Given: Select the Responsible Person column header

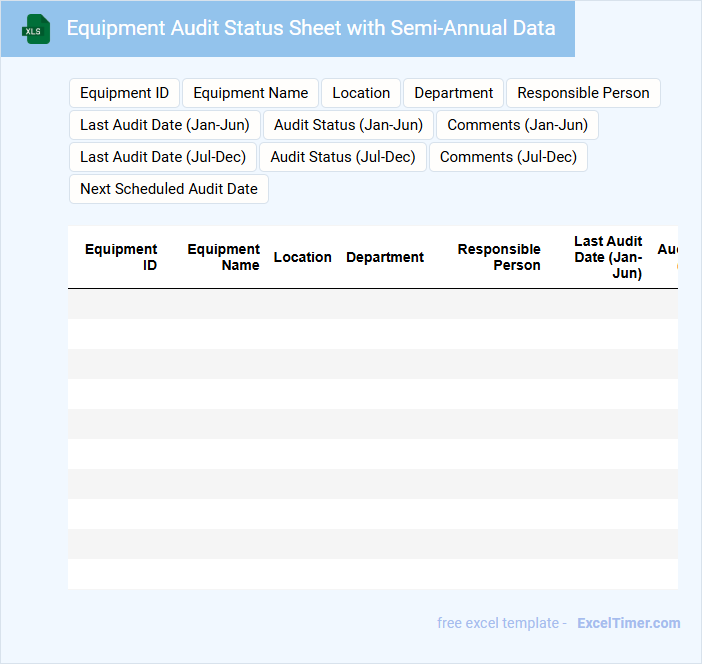Looking at the screenshot, I should (499, 257).
